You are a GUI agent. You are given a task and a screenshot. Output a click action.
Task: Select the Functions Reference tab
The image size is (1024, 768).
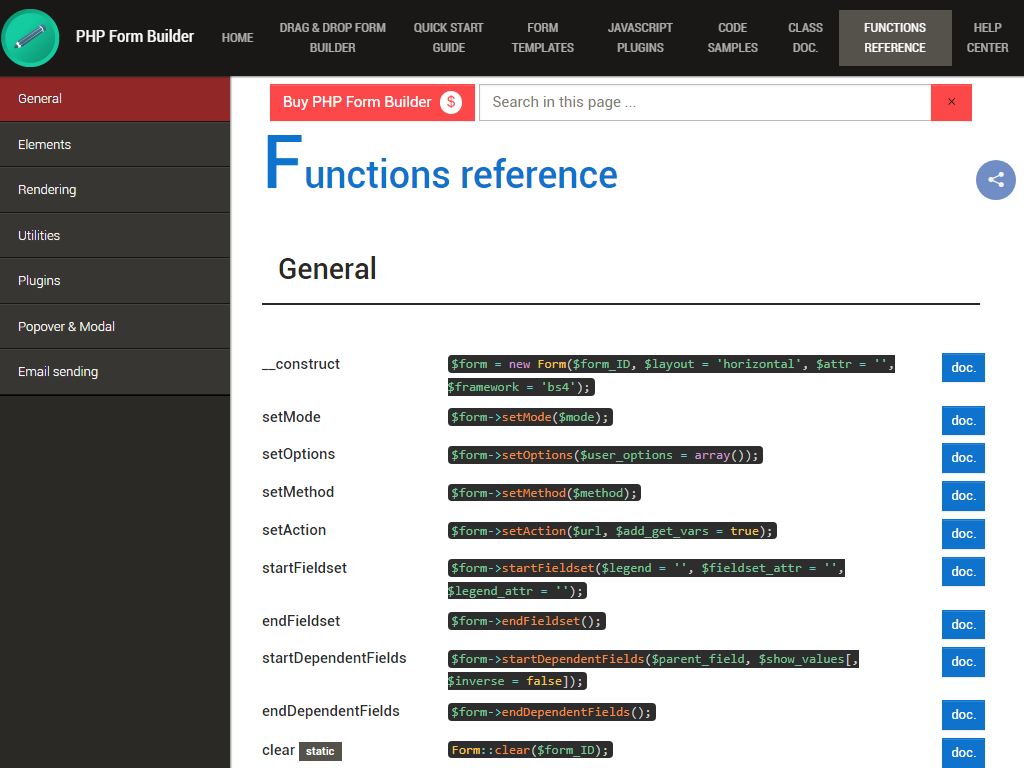895,38
